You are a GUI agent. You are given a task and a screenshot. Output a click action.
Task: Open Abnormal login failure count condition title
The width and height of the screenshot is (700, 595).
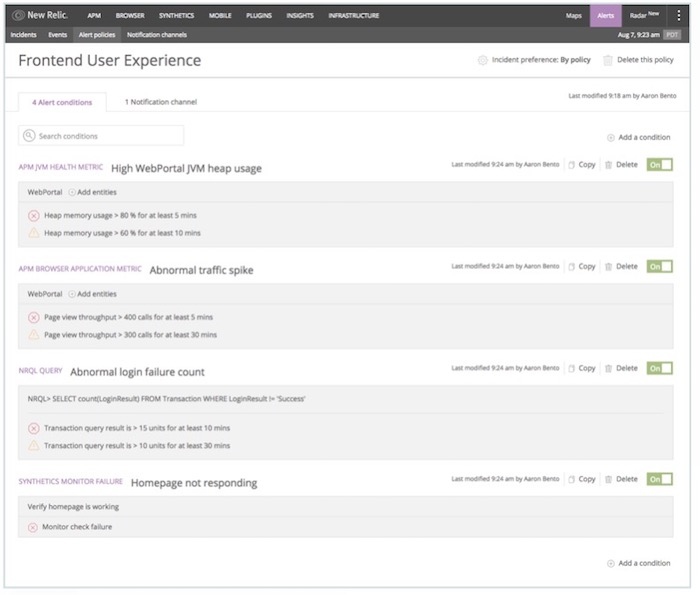point(137,372)
